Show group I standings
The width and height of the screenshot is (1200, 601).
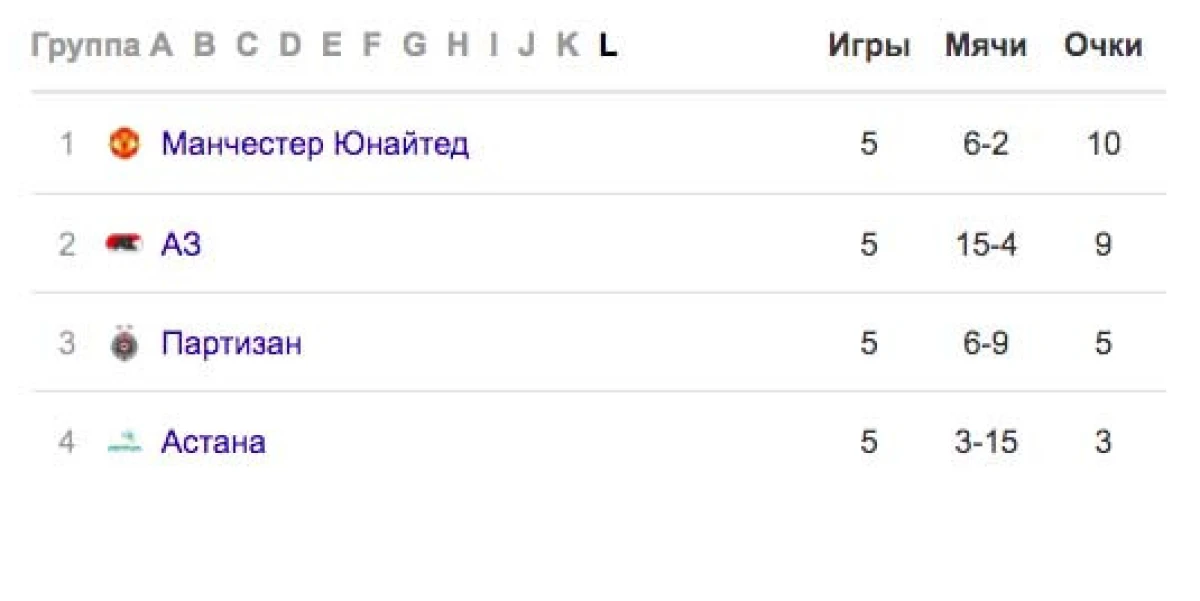pyautogui.click(x=493, y=45)
